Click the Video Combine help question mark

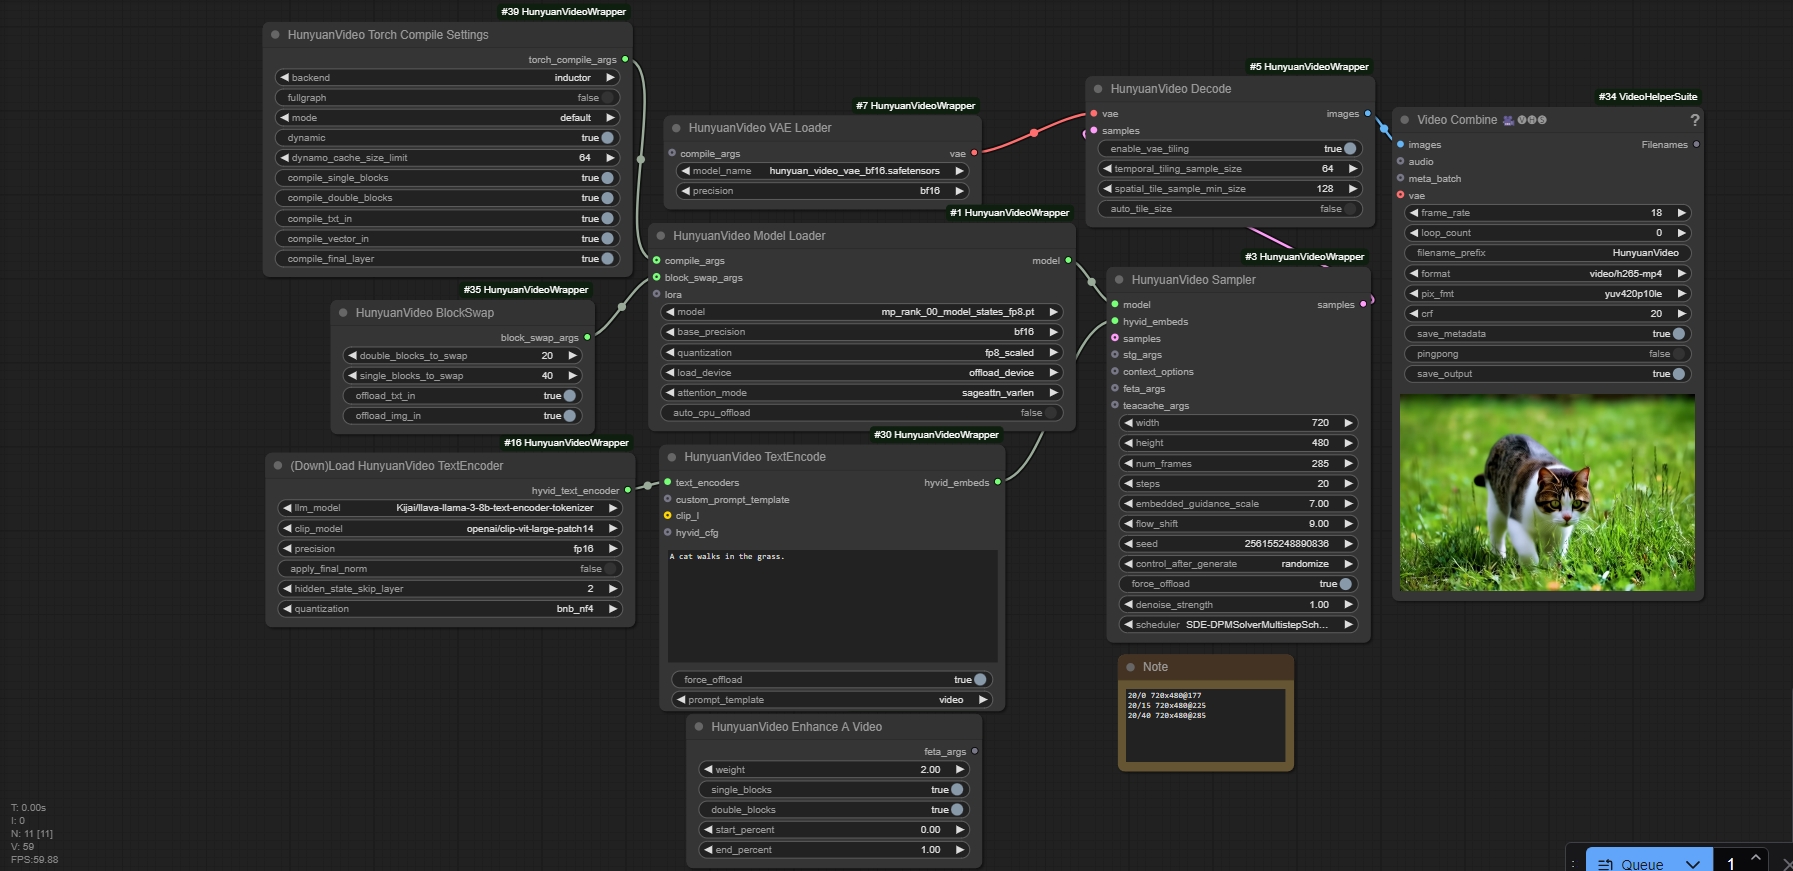pos(1694,120)
